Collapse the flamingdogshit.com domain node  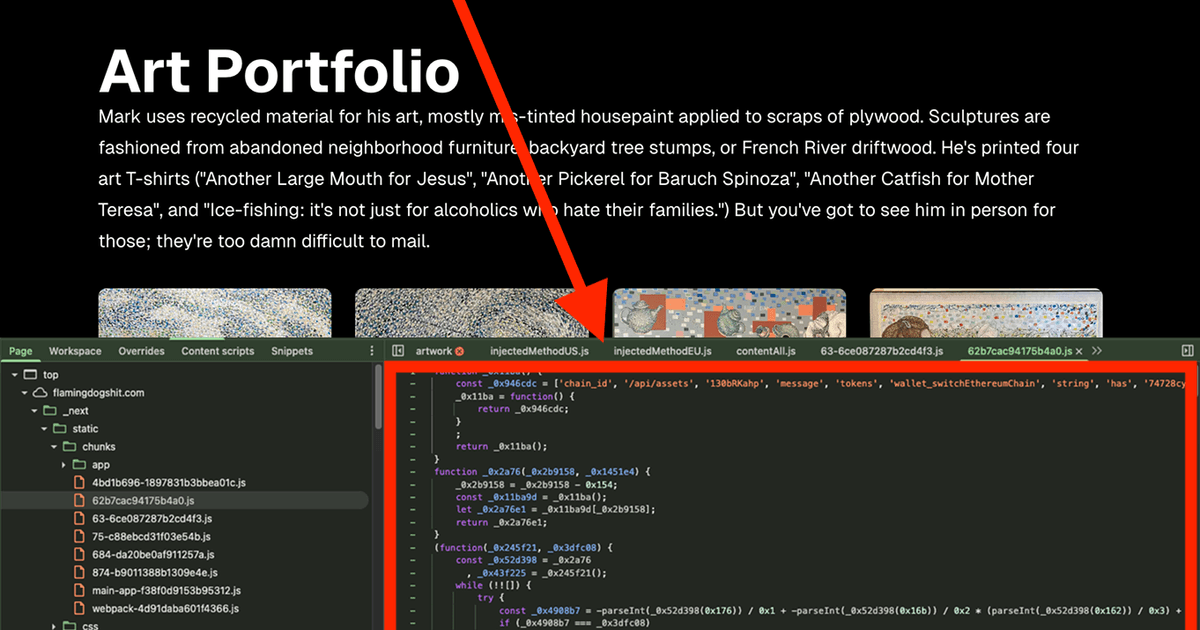click(x=25, y=392)
